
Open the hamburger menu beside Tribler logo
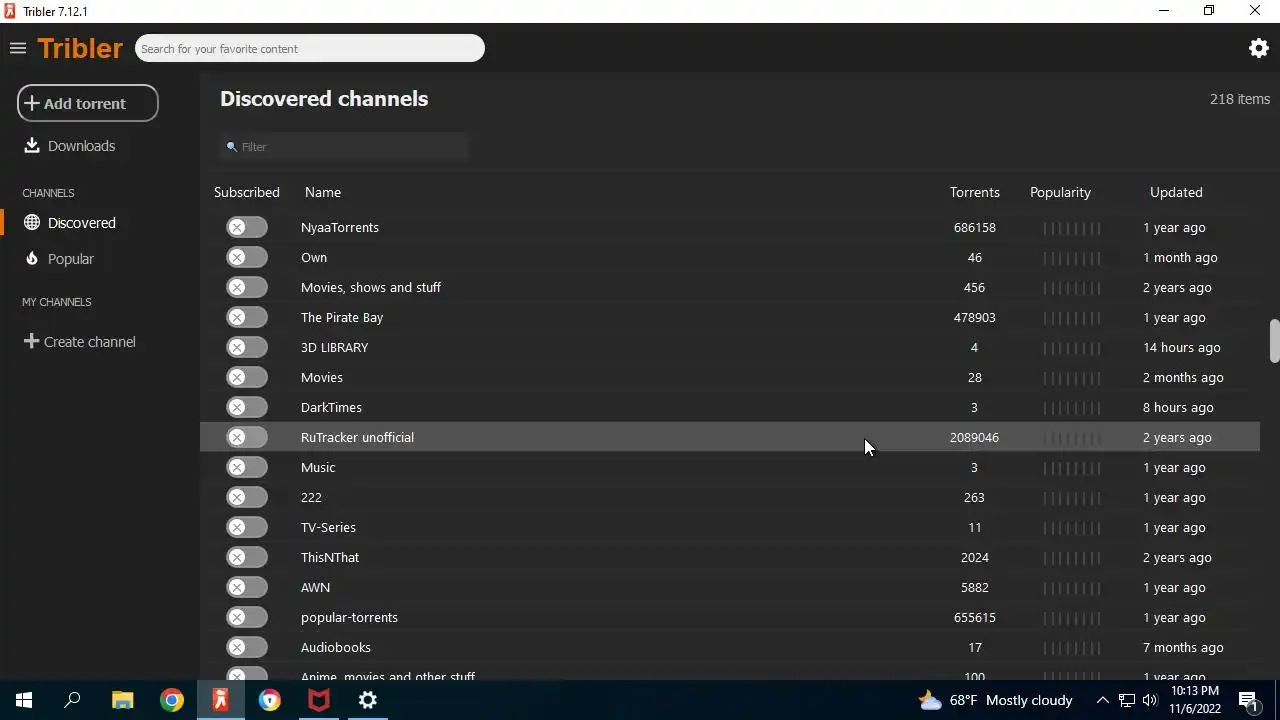[17, 48]
